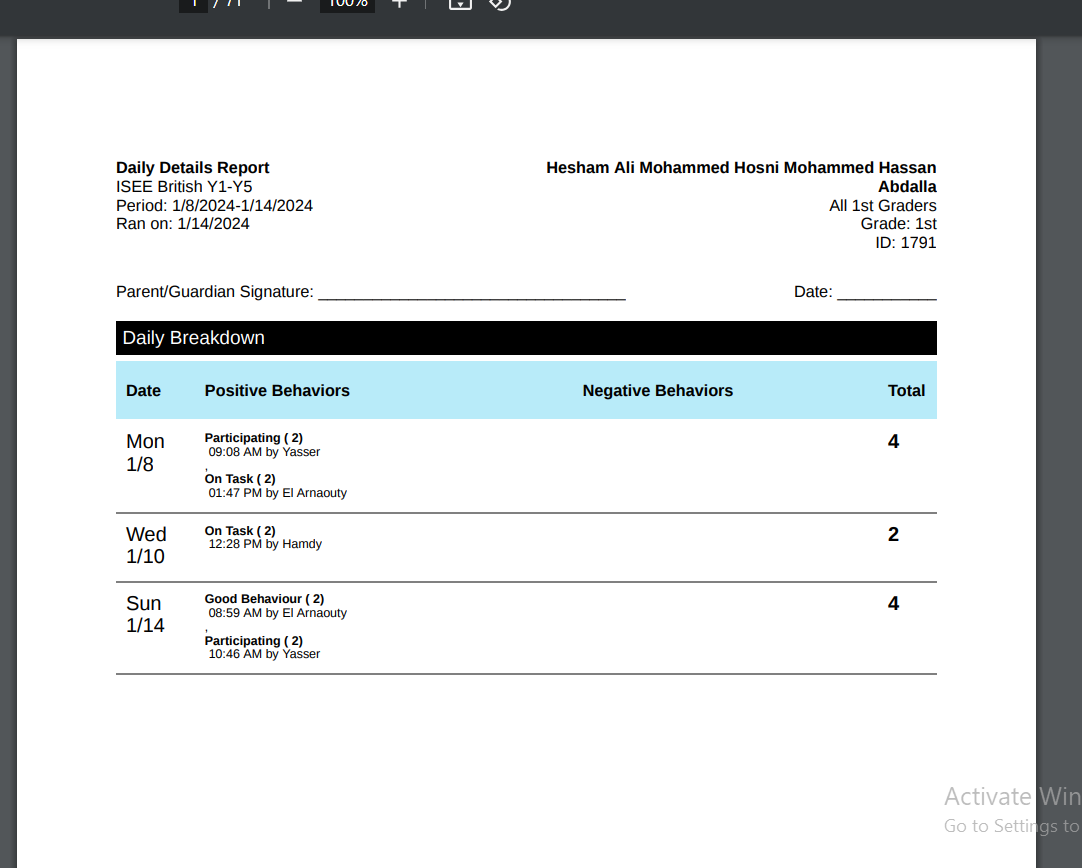The width and height of the screenshot is (1082, 868).
Task: Click the 'Abdalla' surname text
Action: point(907,187)
